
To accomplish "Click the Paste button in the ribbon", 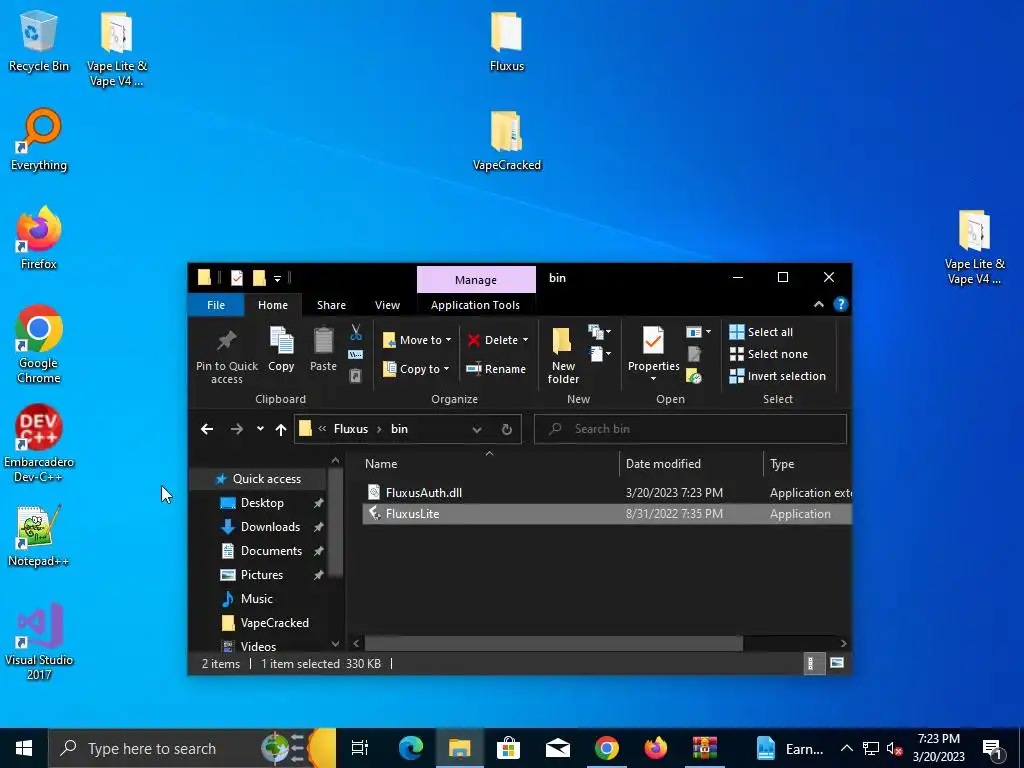I will click(323, 349).
